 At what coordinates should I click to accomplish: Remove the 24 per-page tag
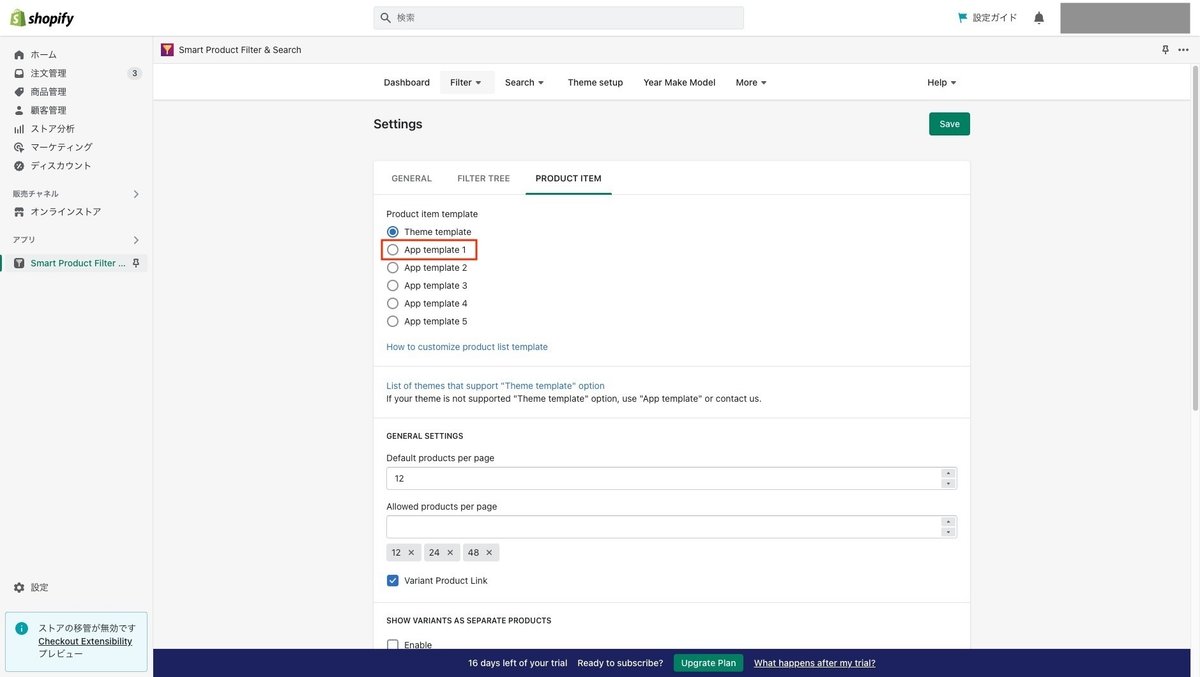tap(450, 552)
